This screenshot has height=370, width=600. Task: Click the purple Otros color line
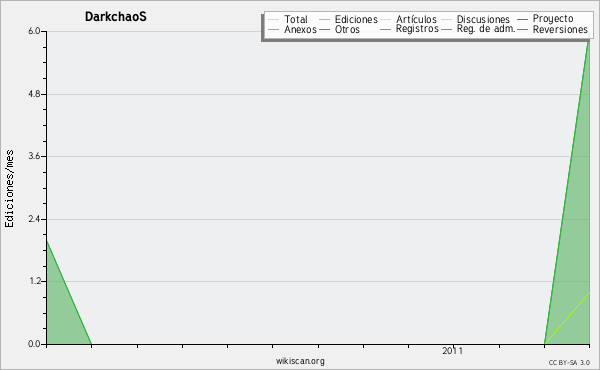[324, 29]
